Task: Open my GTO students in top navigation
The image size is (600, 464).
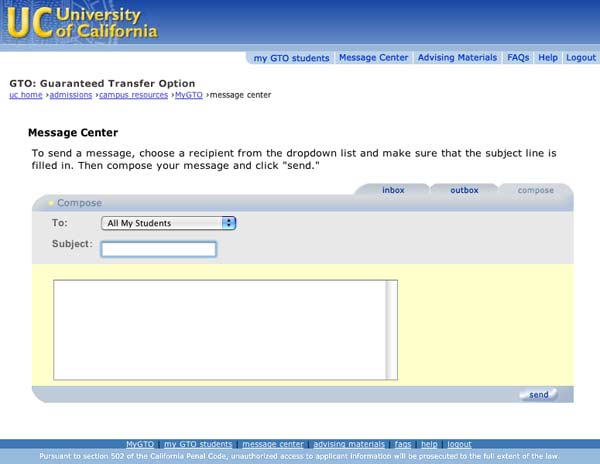Action: tap(291, 58)
